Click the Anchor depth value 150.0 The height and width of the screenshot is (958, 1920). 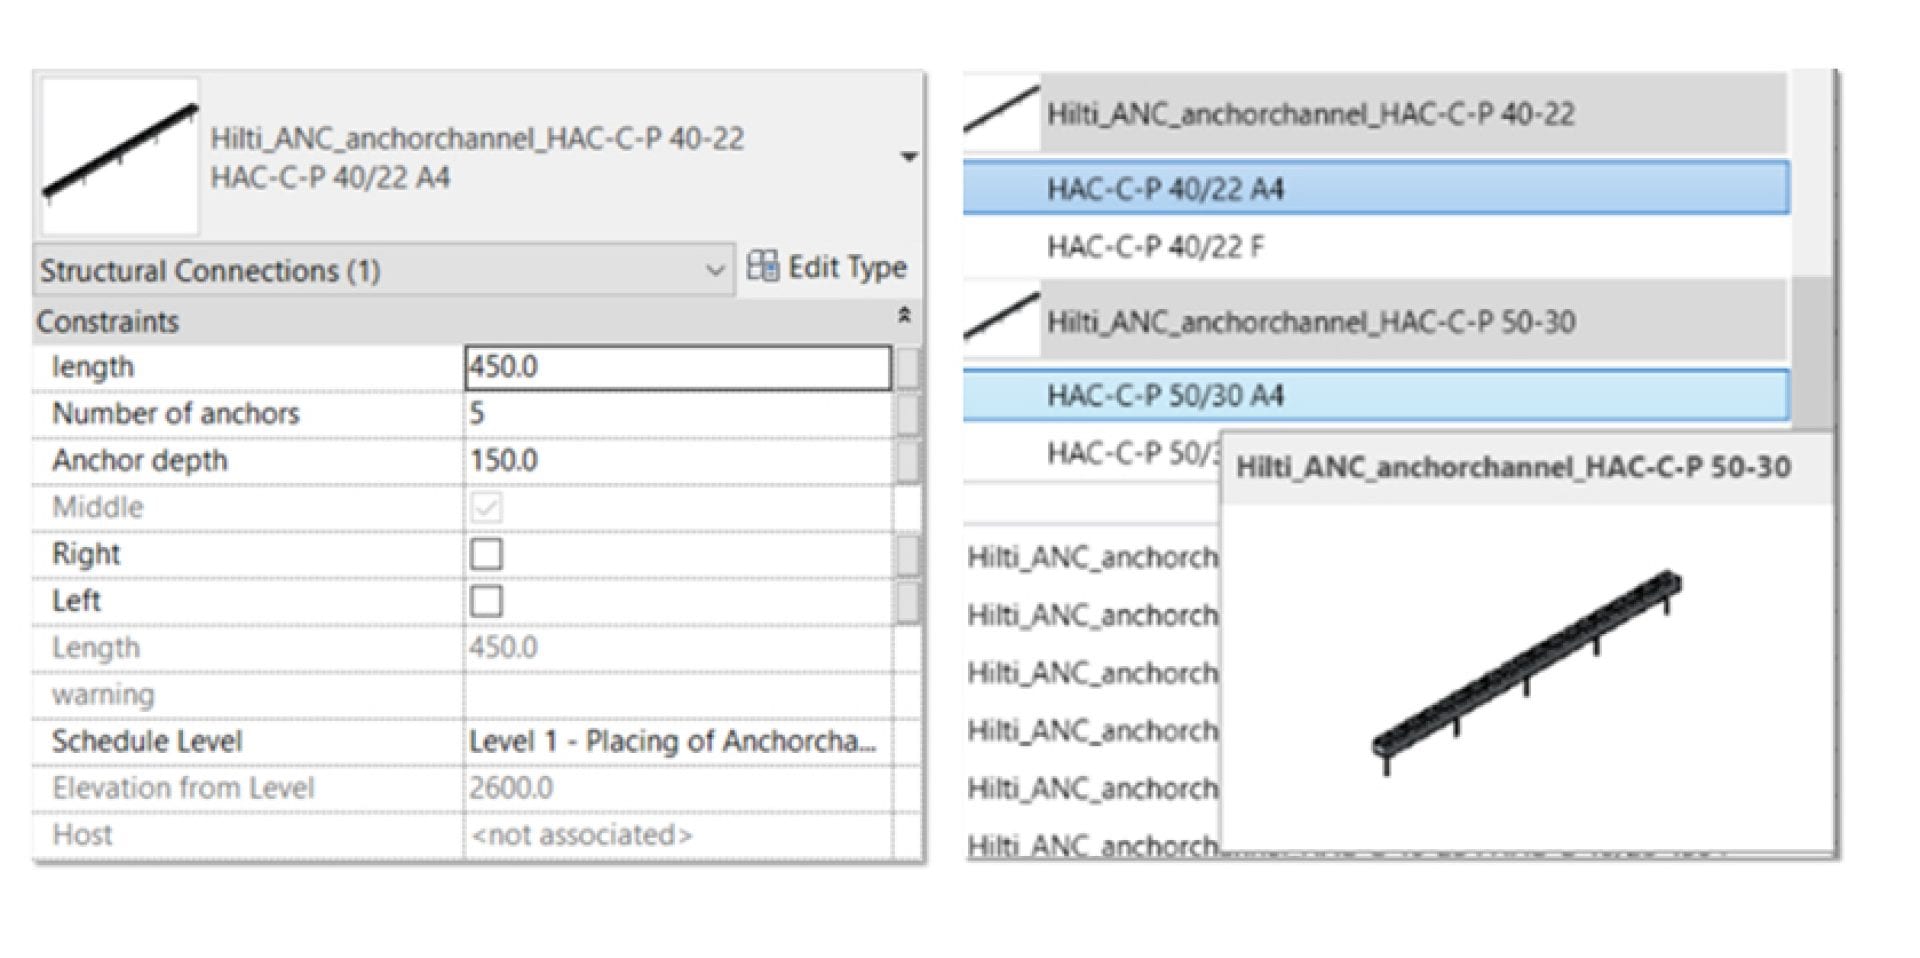click(x=677, y=461)
